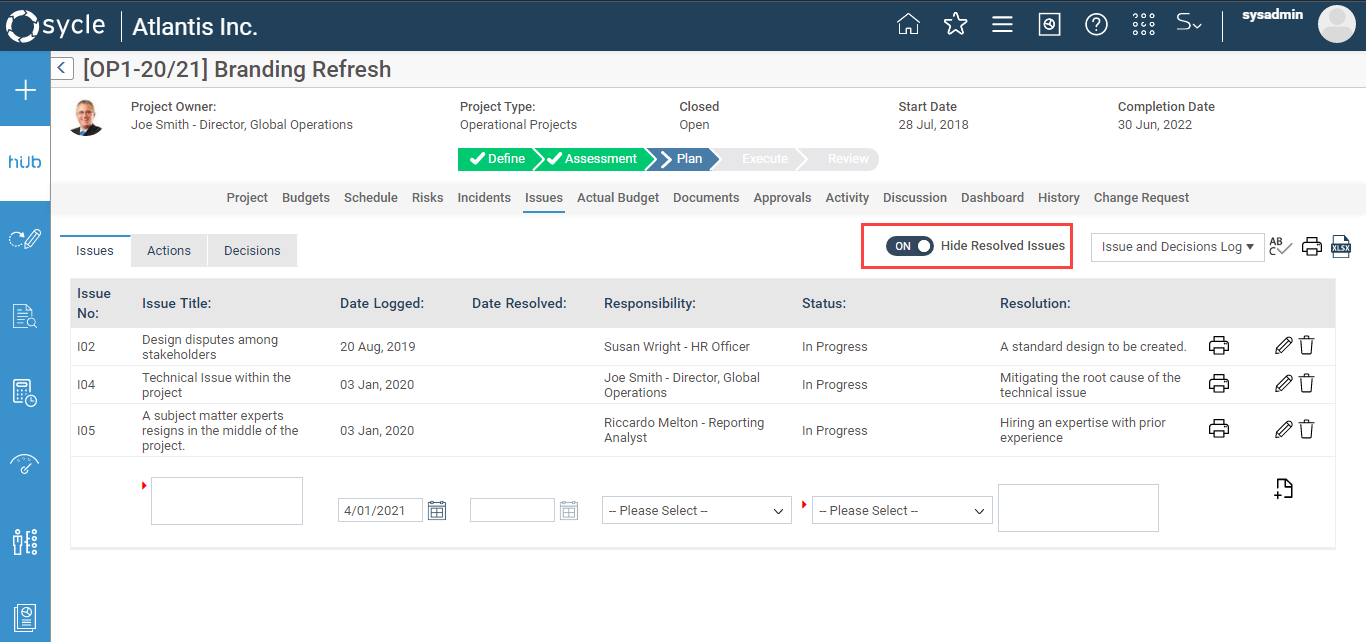The width and height of the screenshot is (1366, 642).
Task: Click the new Issue Title text box
Action: click(227, 501)
